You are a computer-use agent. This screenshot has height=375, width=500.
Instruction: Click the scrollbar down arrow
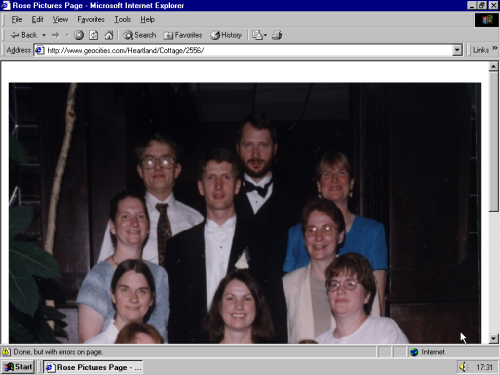[x=493, y=339]
